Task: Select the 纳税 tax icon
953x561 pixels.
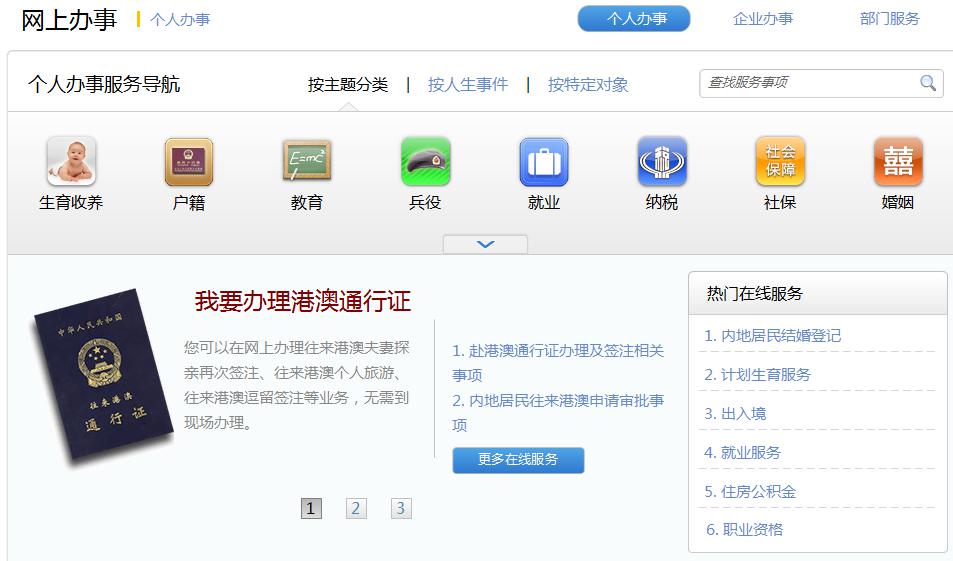Action: 662,162
